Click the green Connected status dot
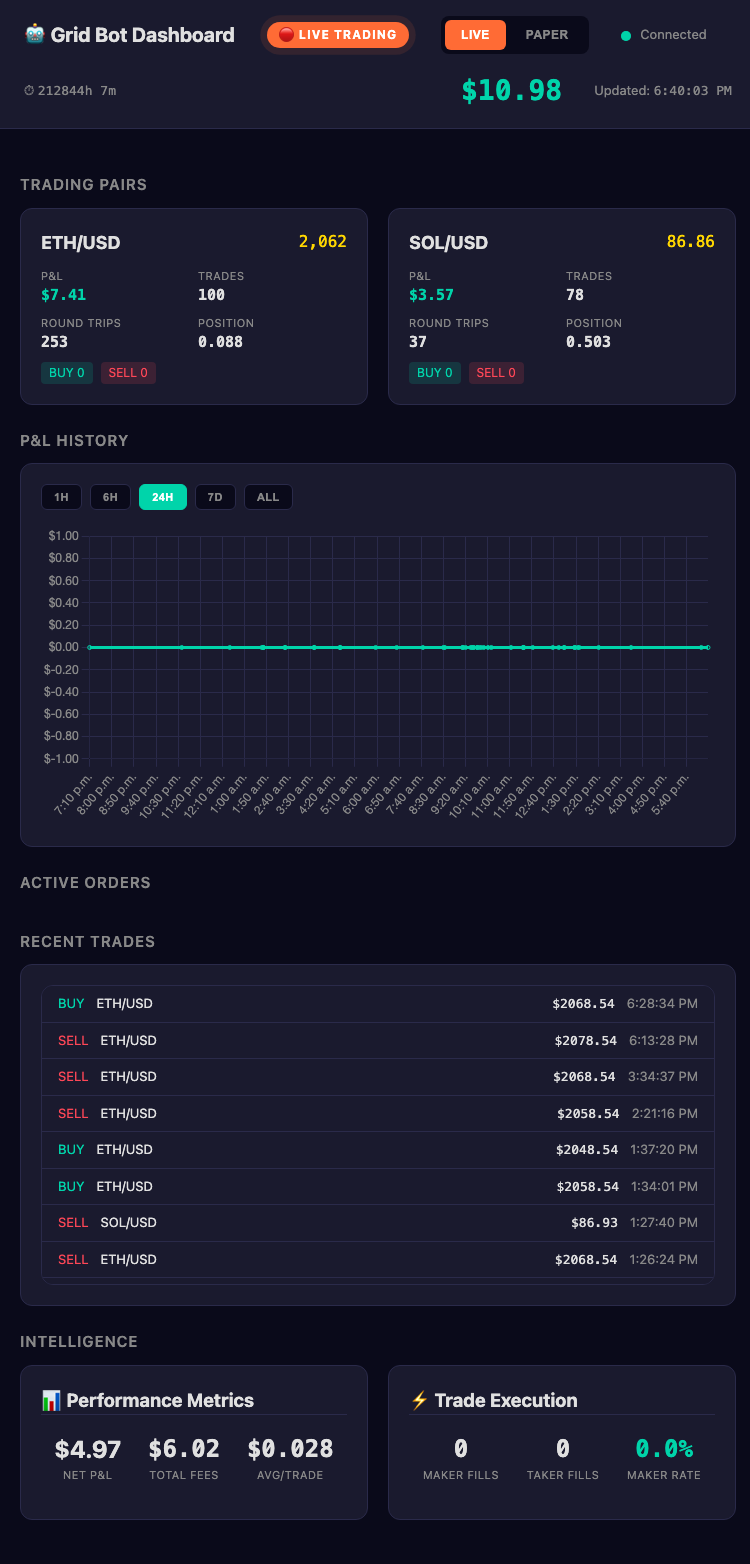The image size is (750, 1564). (626, 34)
